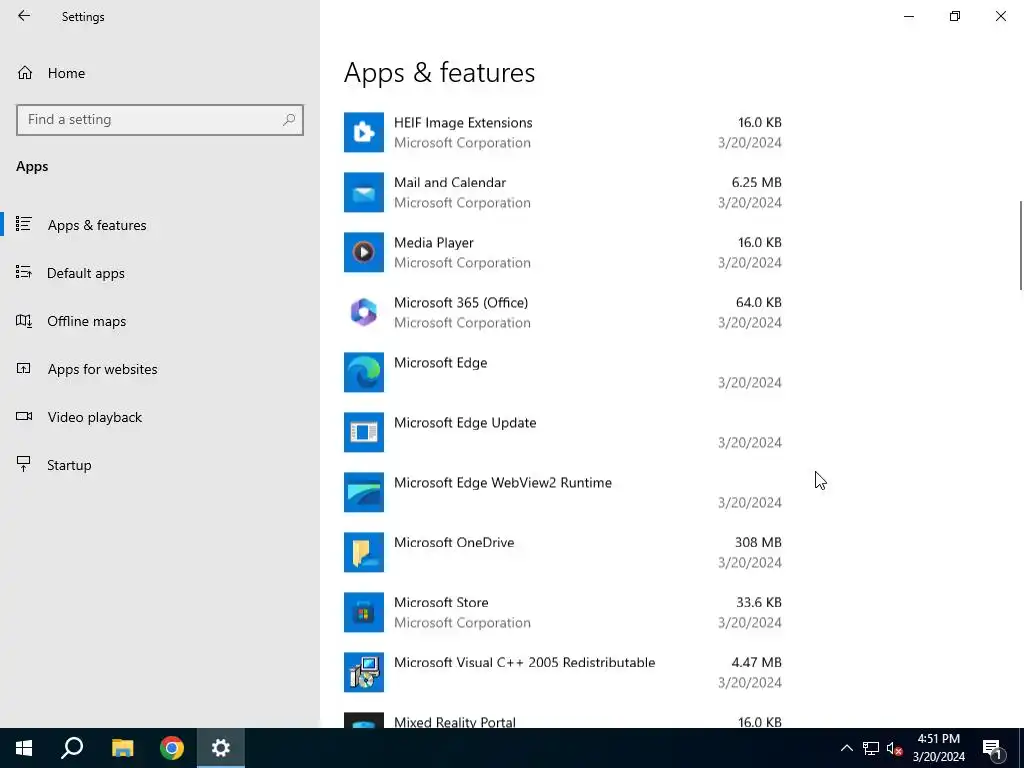Click the Microsoft Edge app icon
This screenshot has height=768, width=1024.
click(x=364, y=372)
